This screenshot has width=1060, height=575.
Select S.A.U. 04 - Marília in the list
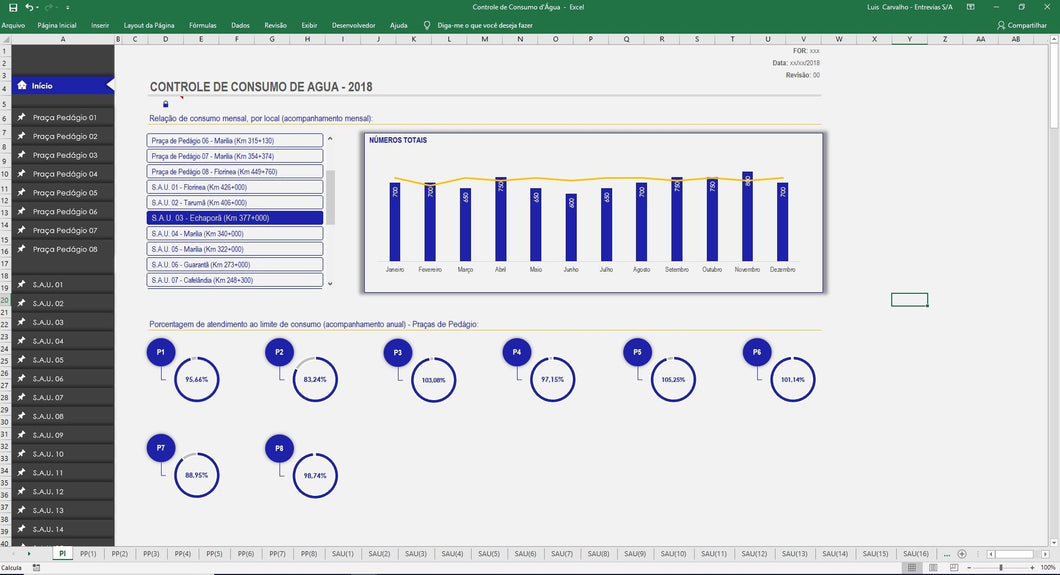(x=235, y=233)
